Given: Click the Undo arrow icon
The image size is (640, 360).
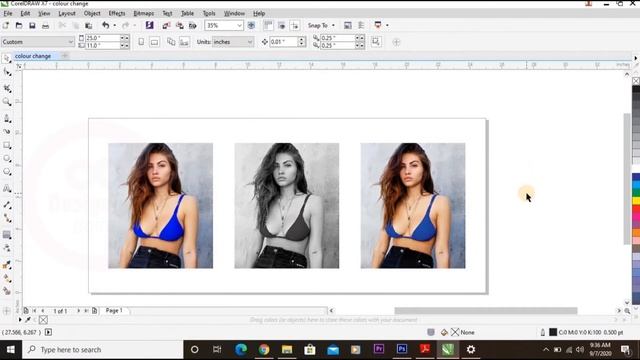Looking at the screenshot, I should [x=105, y=25].
